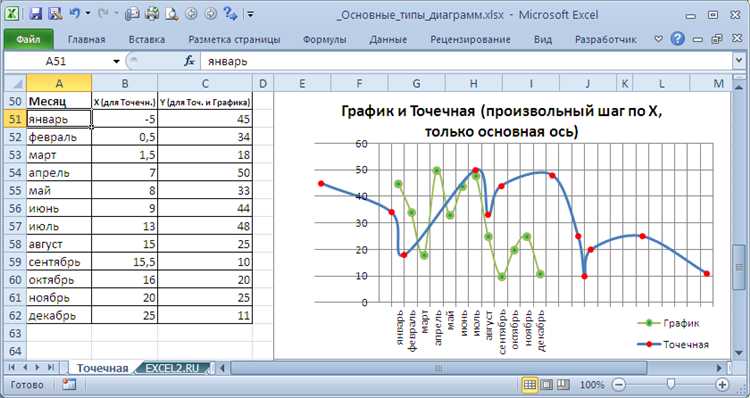750x398 pixels.
Task: Click the Excel application icon in title bar
Action: (12, 14)
